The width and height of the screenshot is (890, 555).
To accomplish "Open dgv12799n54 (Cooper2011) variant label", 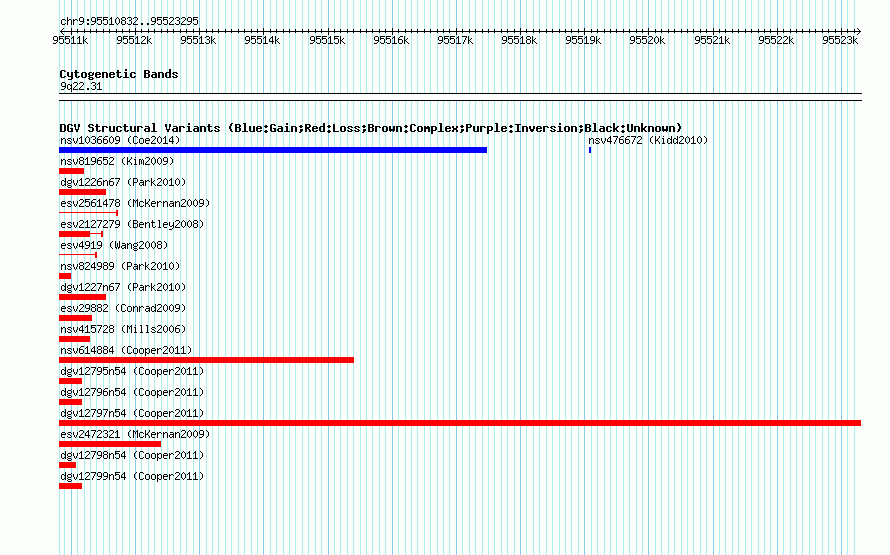I will coord(132,476).
